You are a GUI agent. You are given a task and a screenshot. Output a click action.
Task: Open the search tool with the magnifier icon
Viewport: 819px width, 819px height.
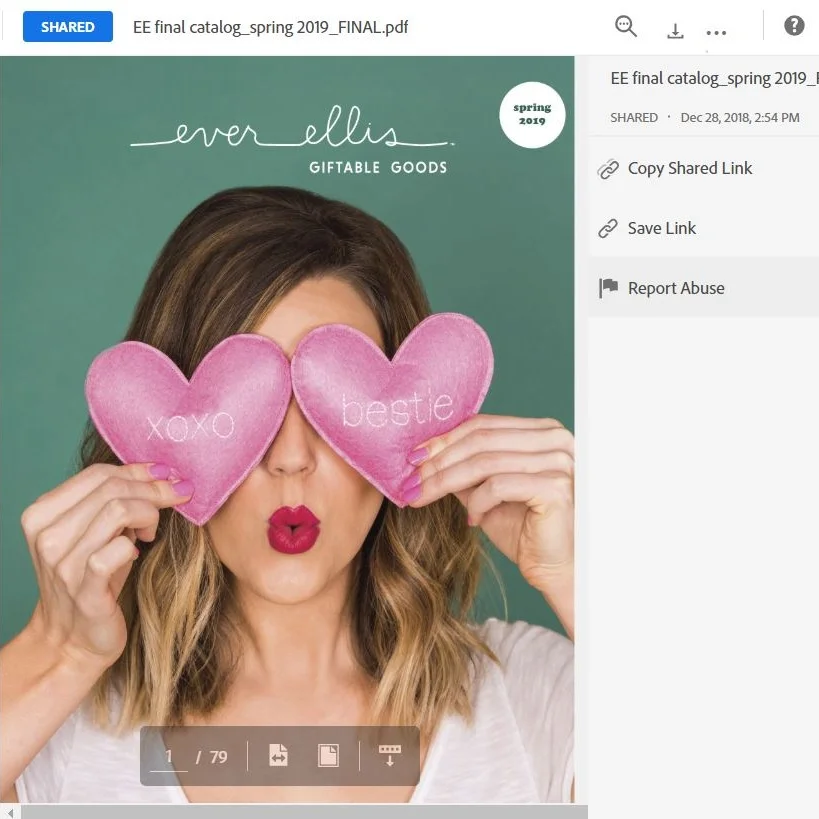(625, 27)
